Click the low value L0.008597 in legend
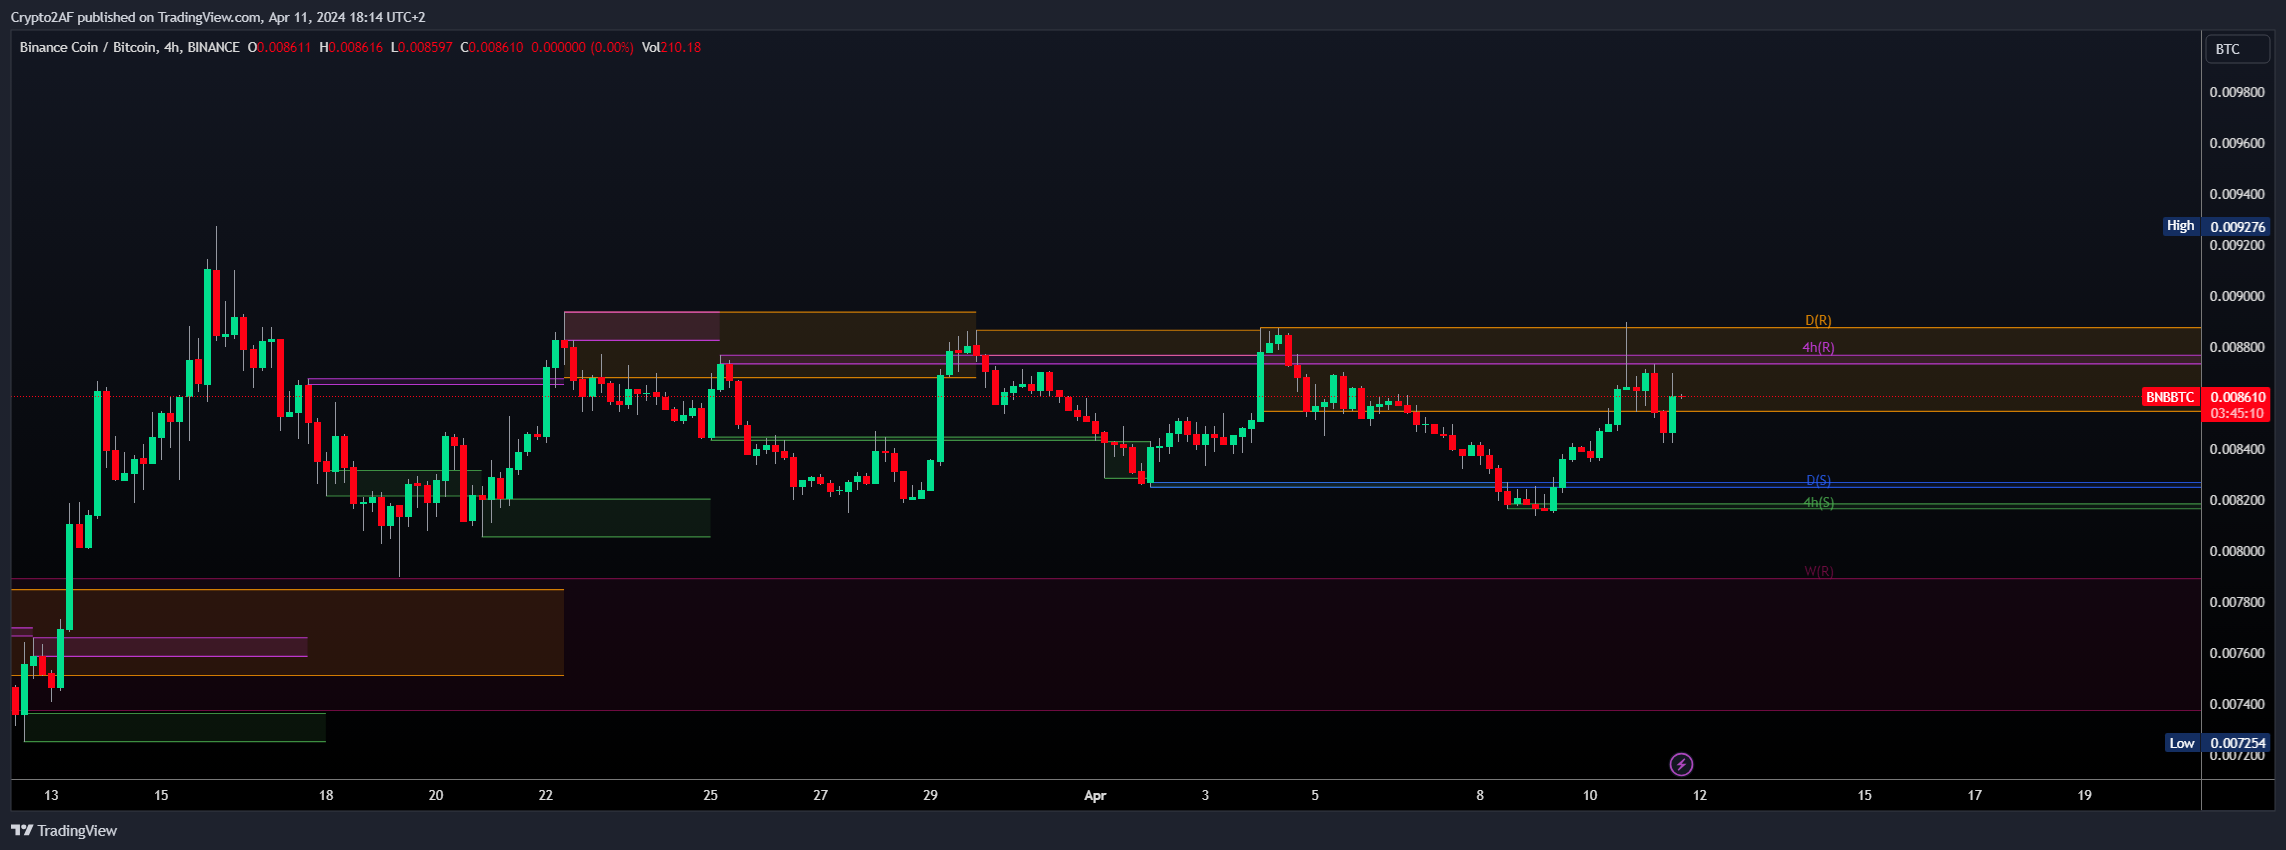The image size is (2286, 850). click(x=422, y=47)
